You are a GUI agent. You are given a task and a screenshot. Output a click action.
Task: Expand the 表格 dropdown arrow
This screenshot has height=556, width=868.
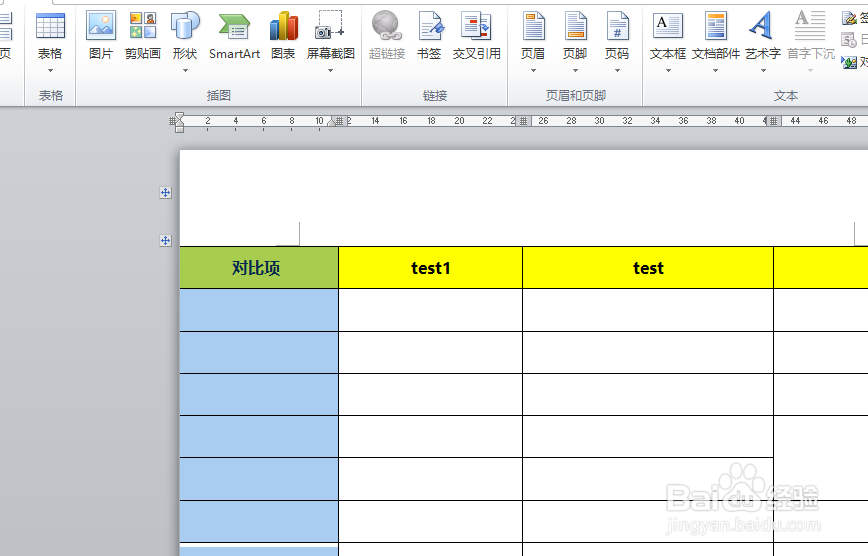pos(50,70)
